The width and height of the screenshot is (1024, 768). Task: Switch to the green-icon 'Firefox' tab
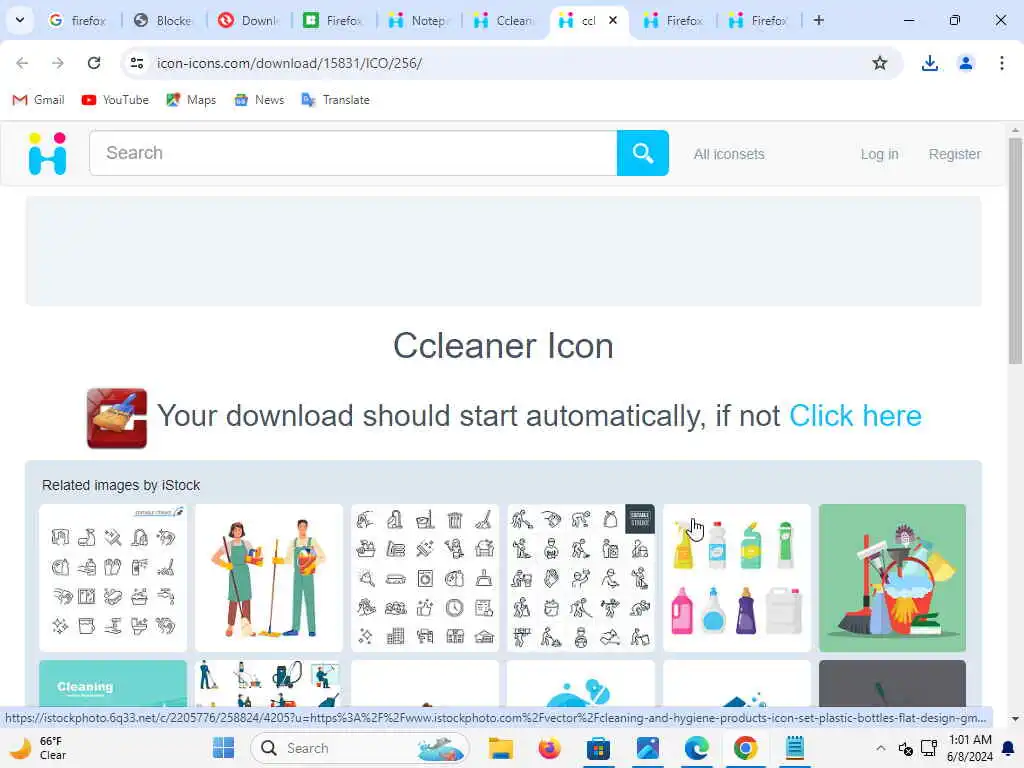(x=334, y=21)
